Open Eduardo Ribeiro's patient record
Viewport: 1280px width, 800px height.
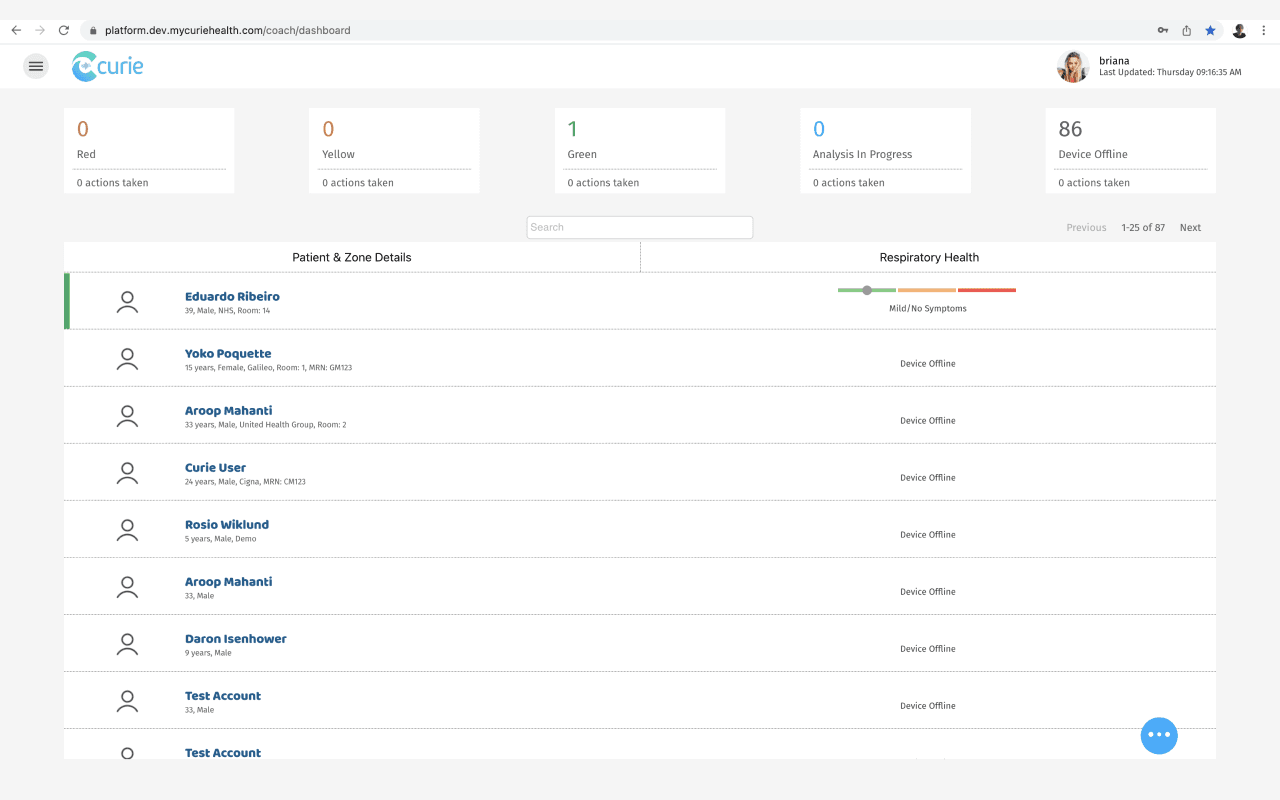[x=232, y=296]
